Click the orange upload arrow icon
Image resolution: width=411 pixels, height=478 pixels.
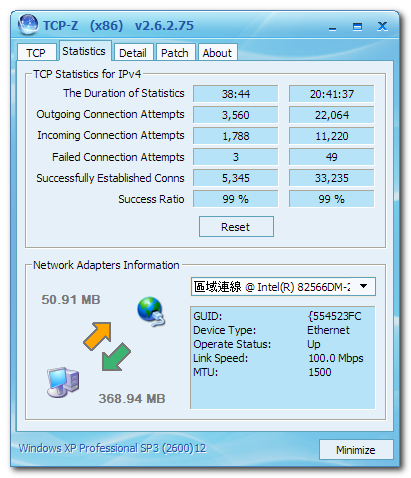[x=97, y=336]
